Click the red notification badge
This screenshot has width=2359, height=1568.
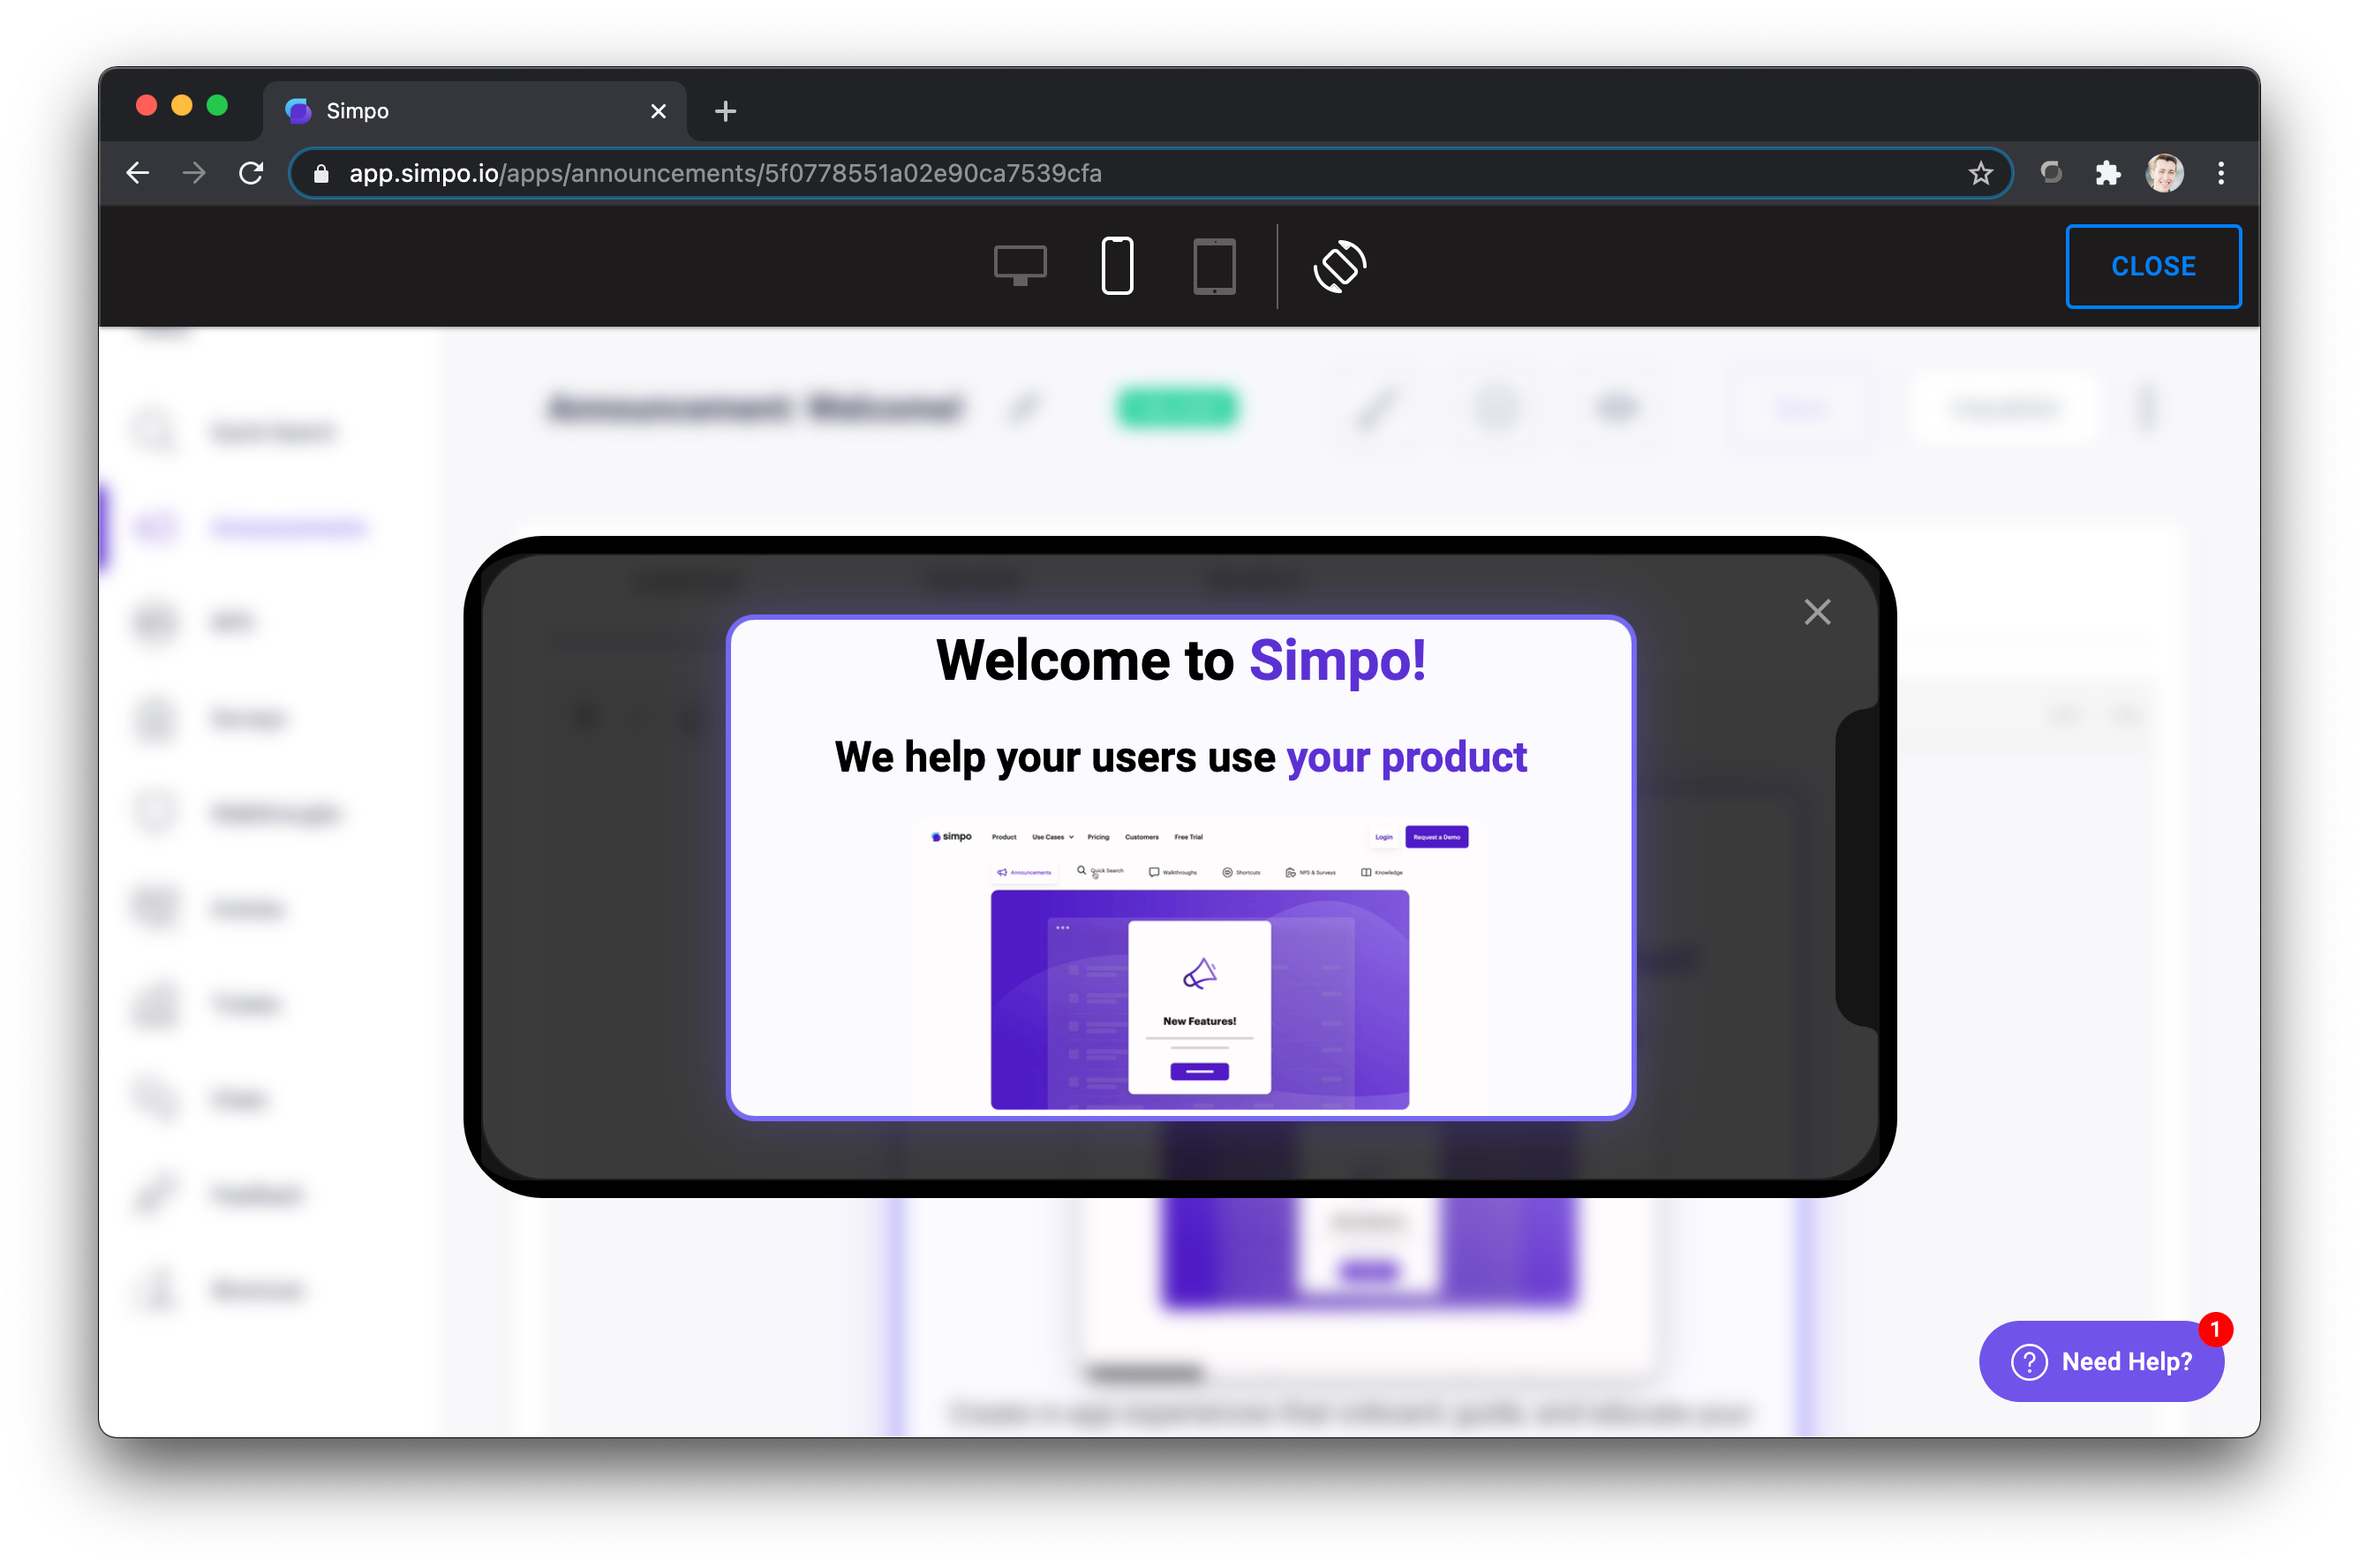tap(2214, 1329)
